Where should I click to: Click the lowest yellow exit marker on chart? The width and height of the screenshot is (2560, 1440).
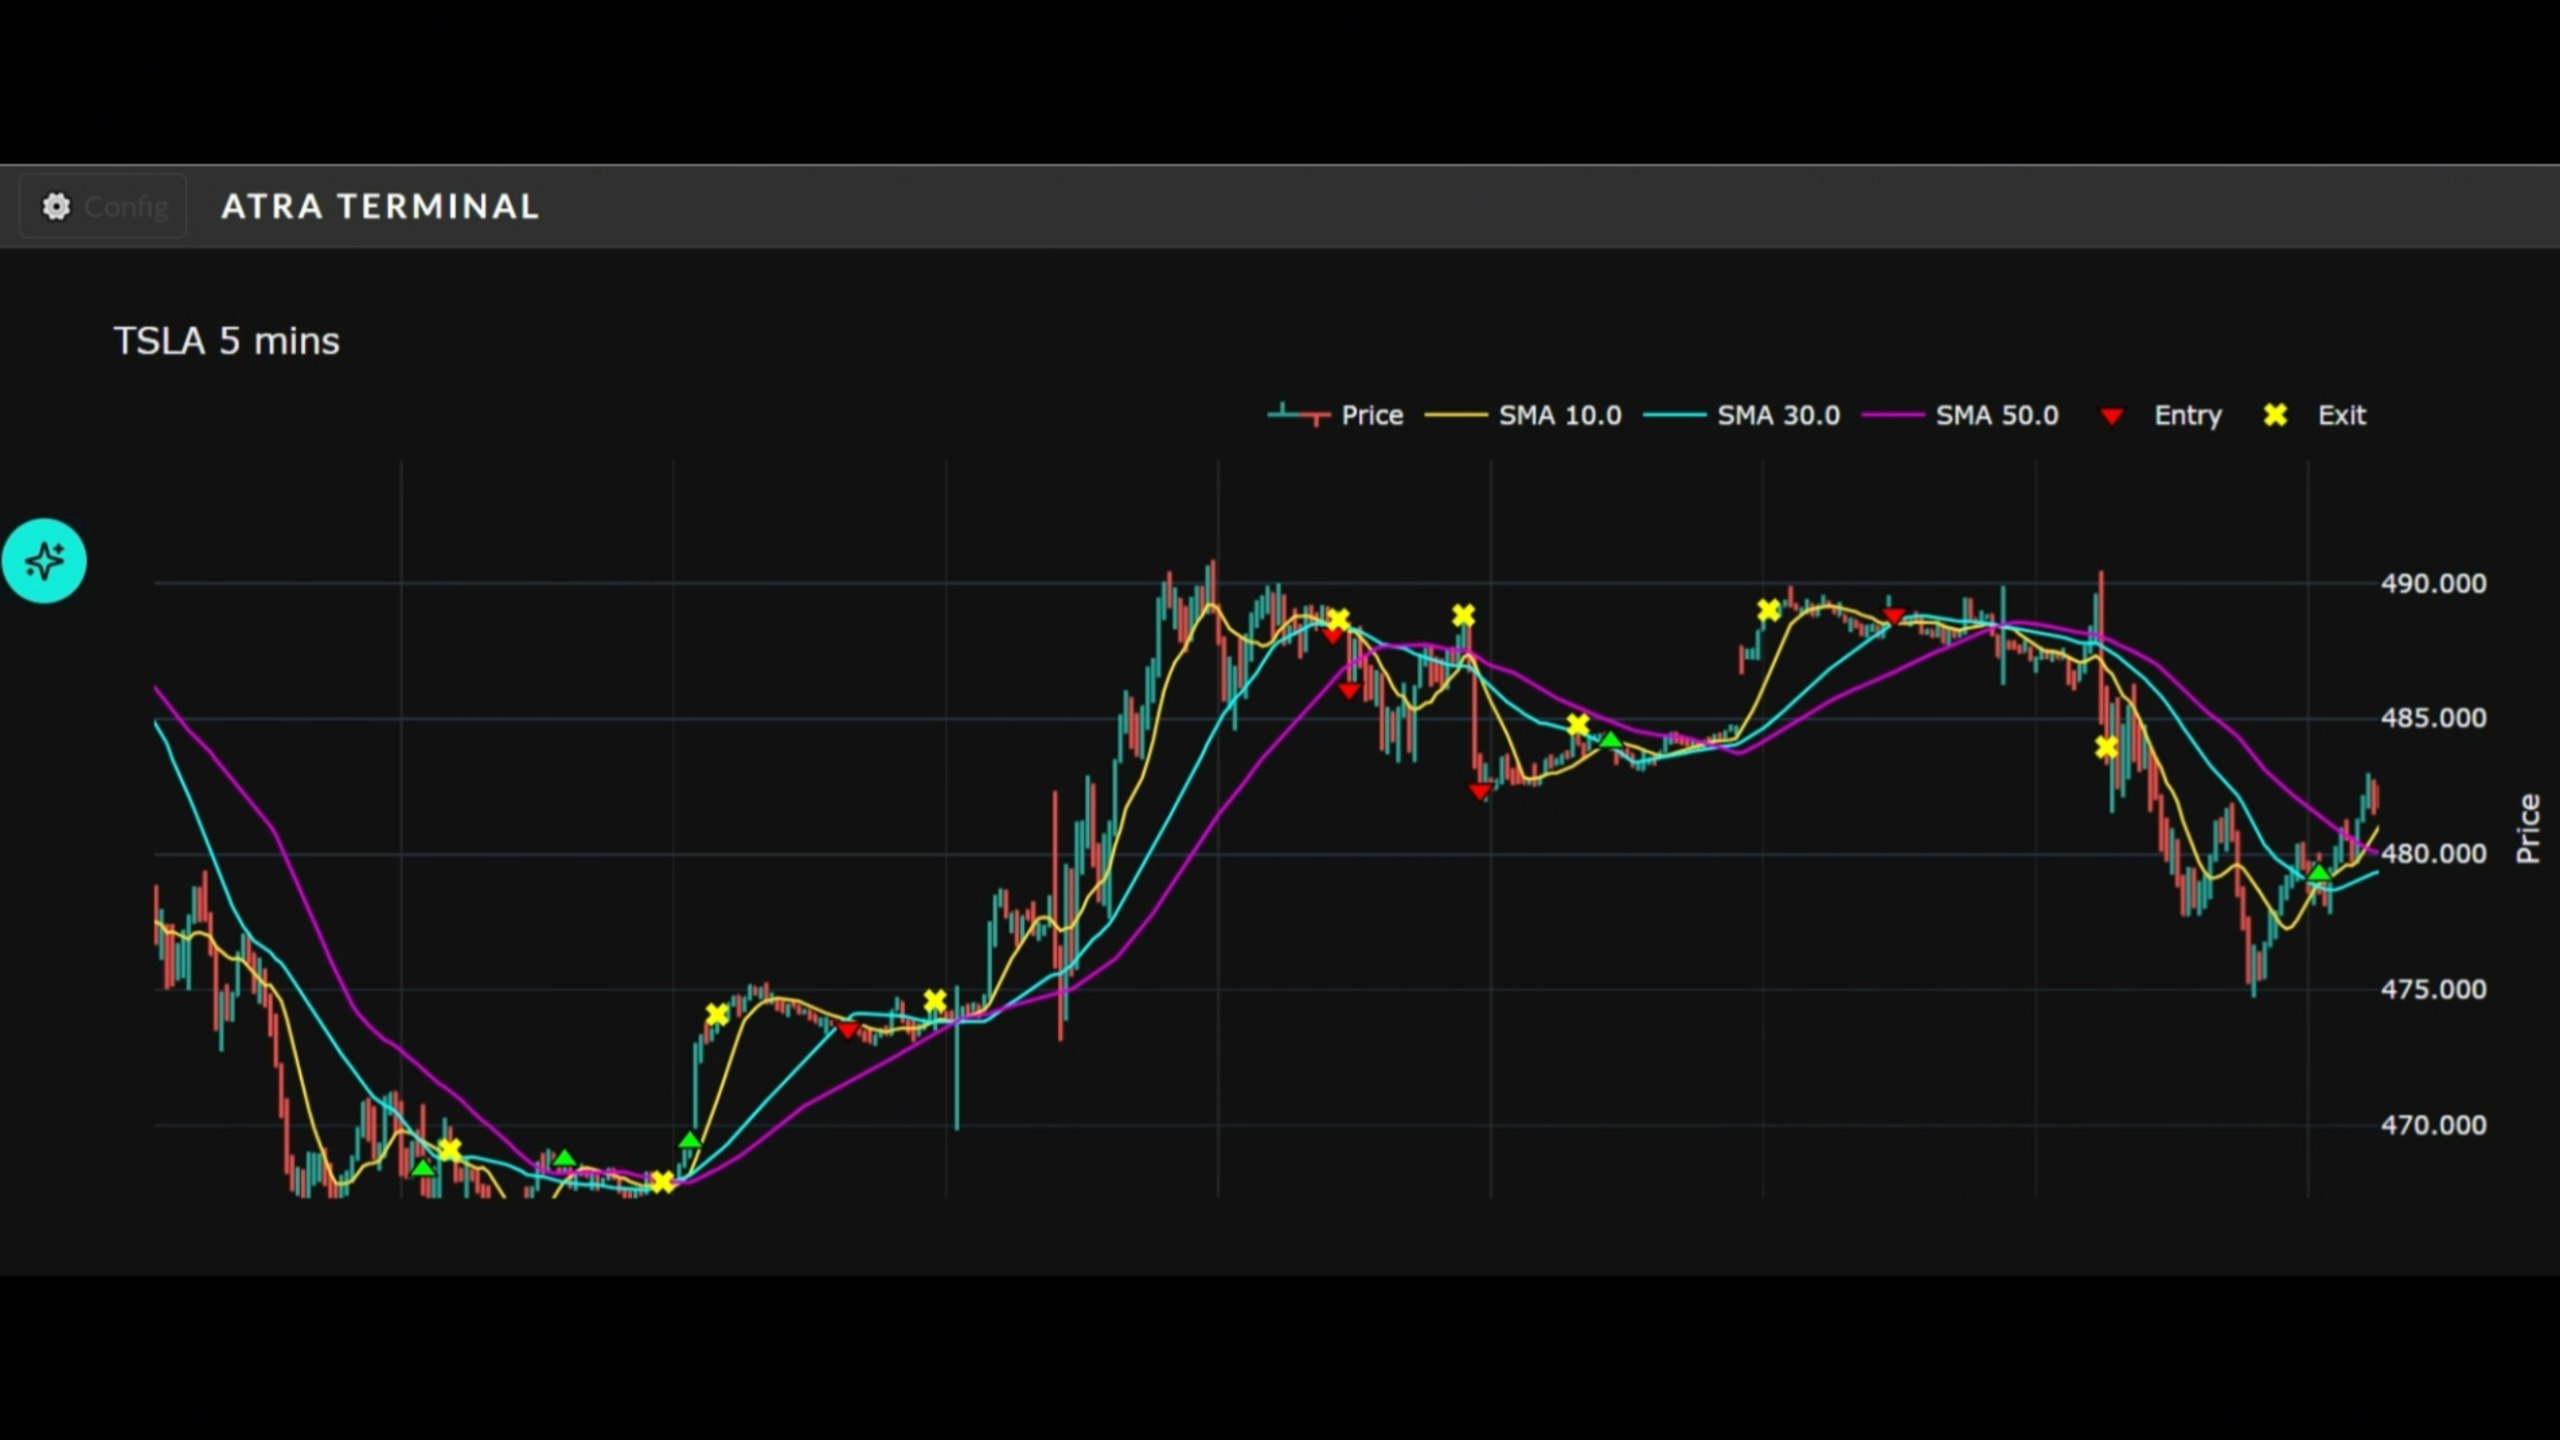tap(662, 1183)
